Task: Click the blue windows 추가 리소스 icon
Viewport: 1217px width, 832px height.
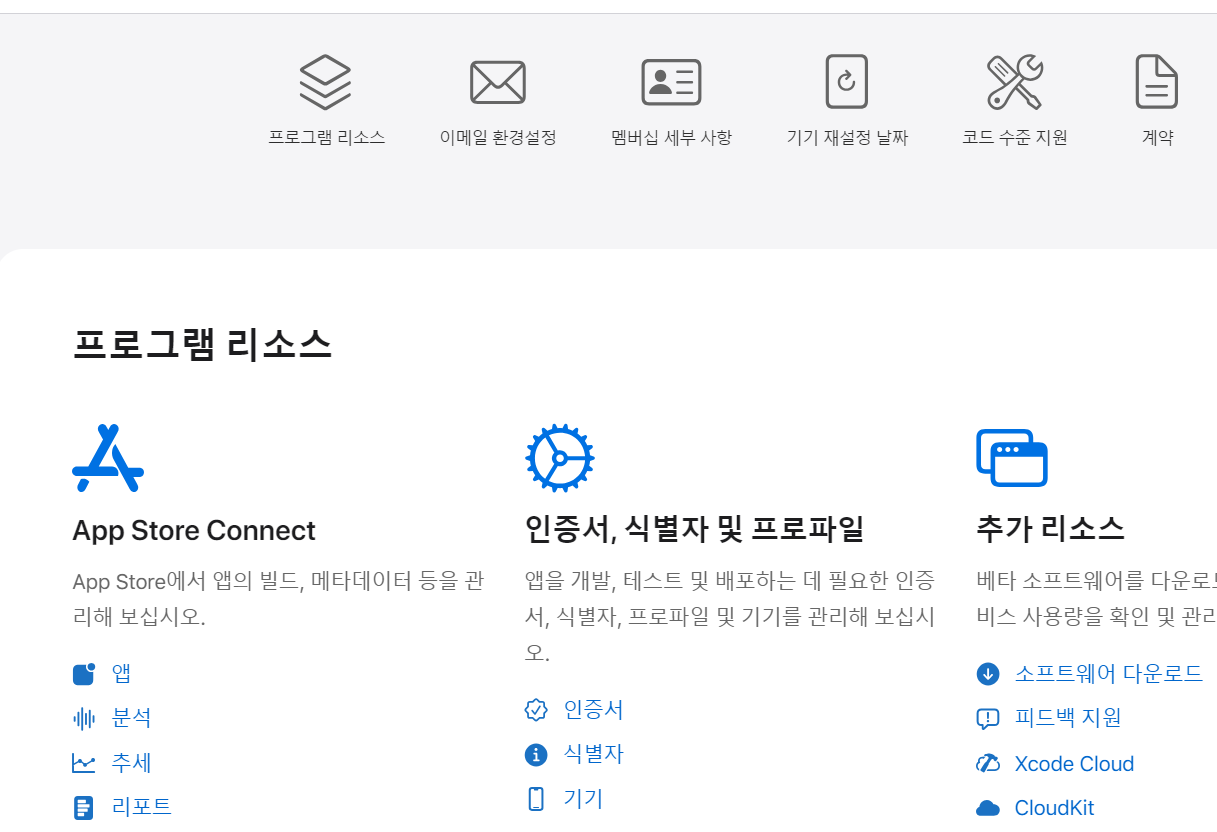Action: click(1012, 458)
